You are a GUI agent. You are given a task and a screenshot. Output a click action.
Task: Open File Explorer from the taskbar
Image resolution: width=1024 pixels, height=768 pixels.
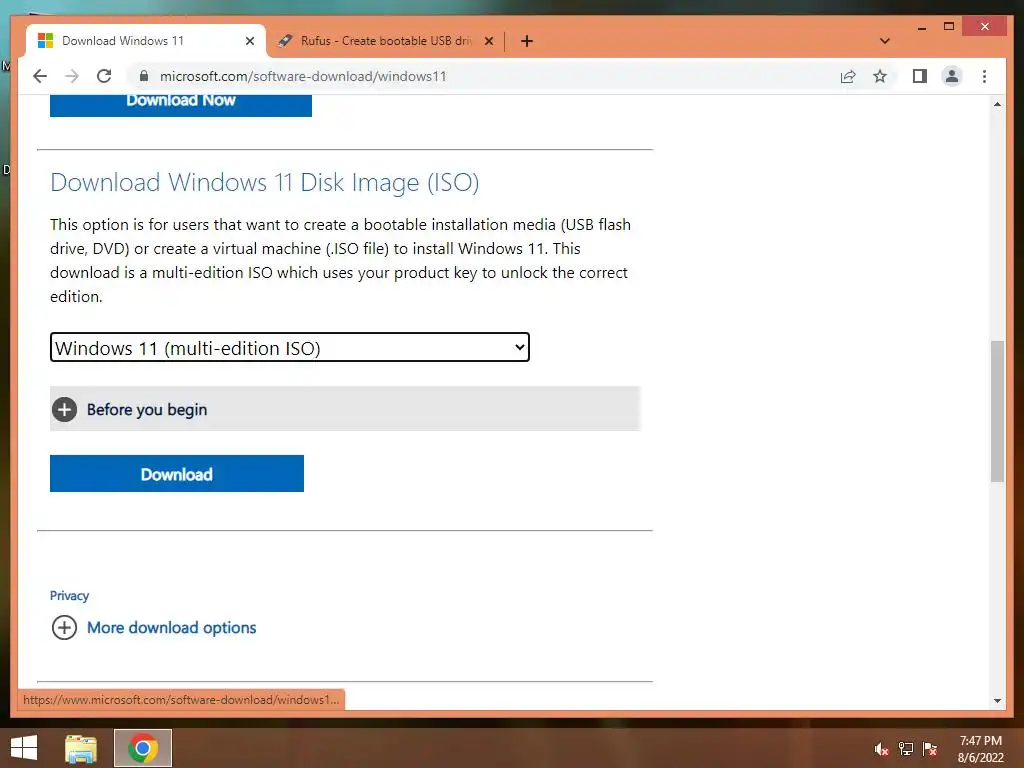point(81,748)
